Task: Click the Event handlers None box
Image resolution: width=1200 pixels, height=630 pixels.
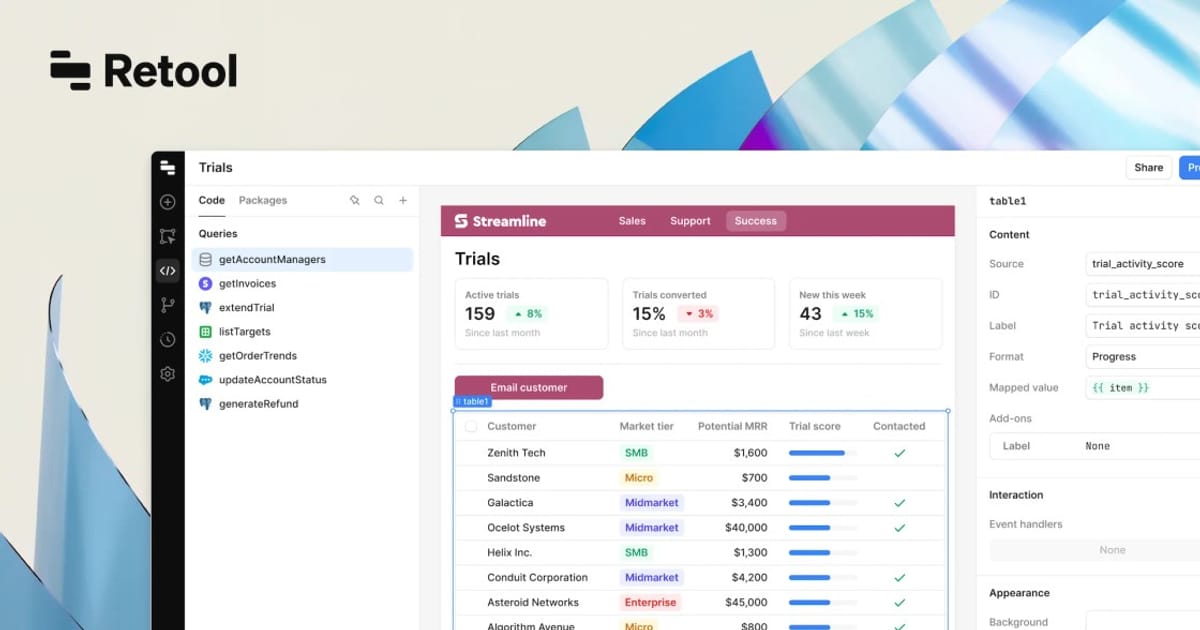Action: click(1094, 550)
